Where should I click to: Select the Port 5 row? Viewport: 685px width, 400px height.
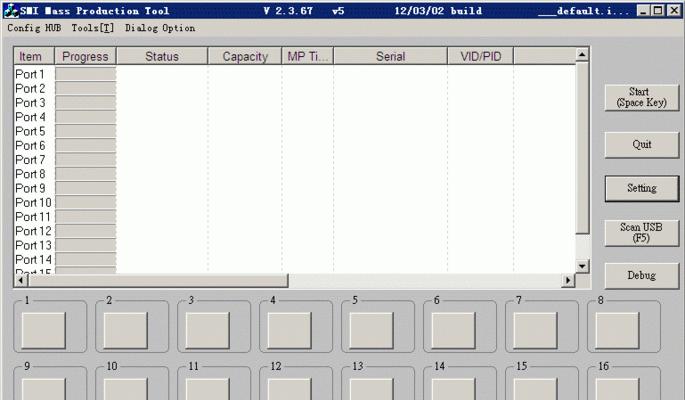(295, 131)
